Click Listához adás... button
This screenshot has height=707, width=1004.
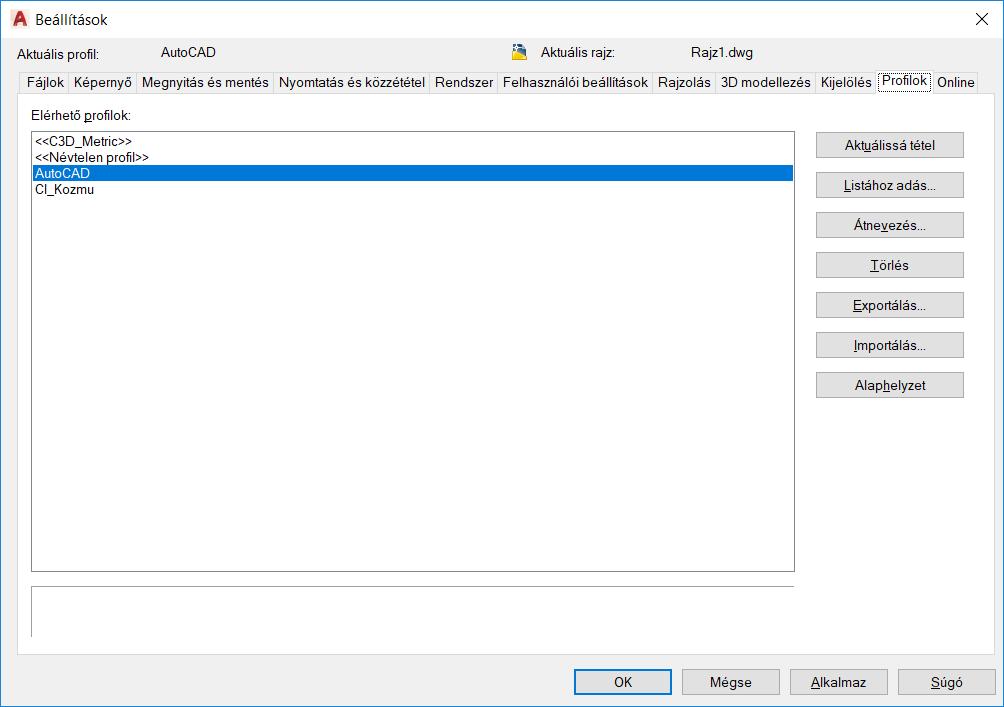coord(889,185)
